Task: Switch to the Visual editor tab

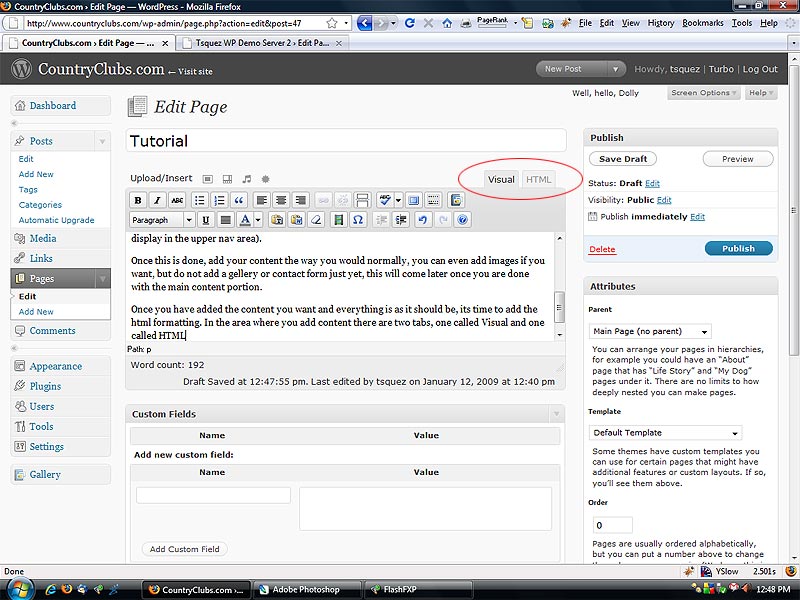Action: point(501,180)
